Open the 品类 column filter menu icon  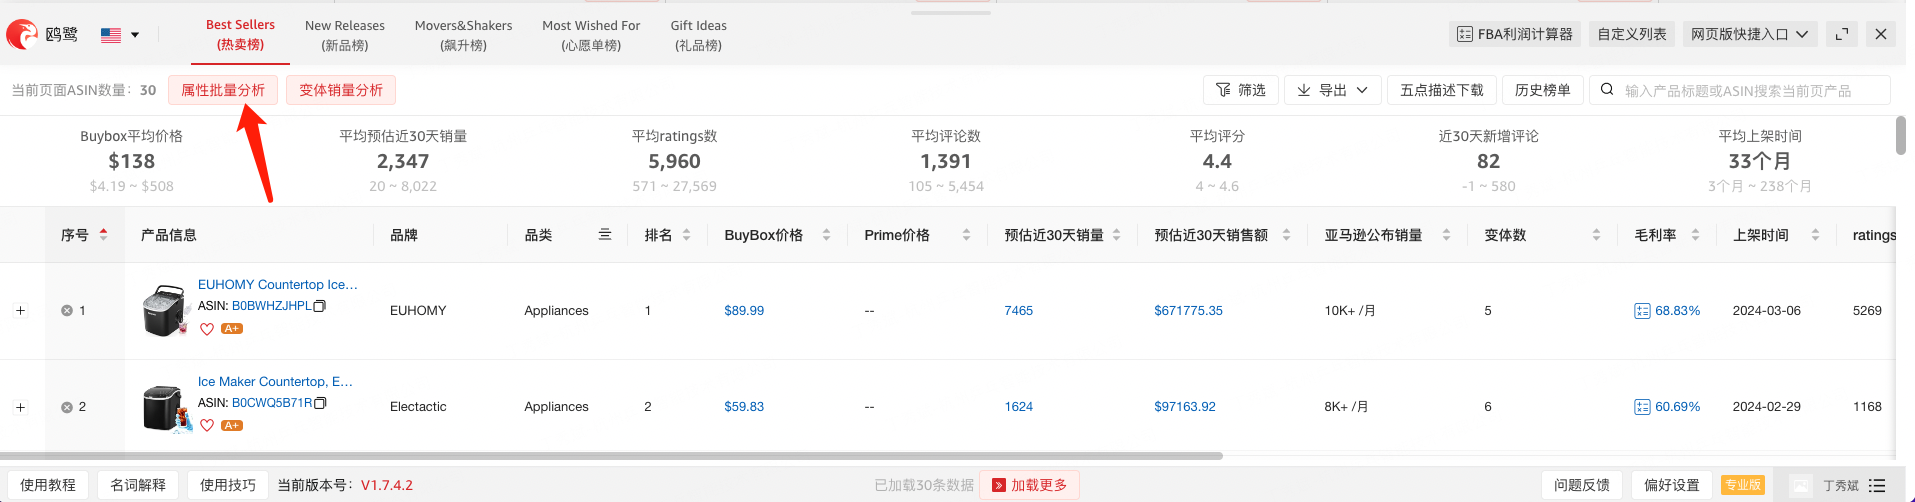click(604, 235)
